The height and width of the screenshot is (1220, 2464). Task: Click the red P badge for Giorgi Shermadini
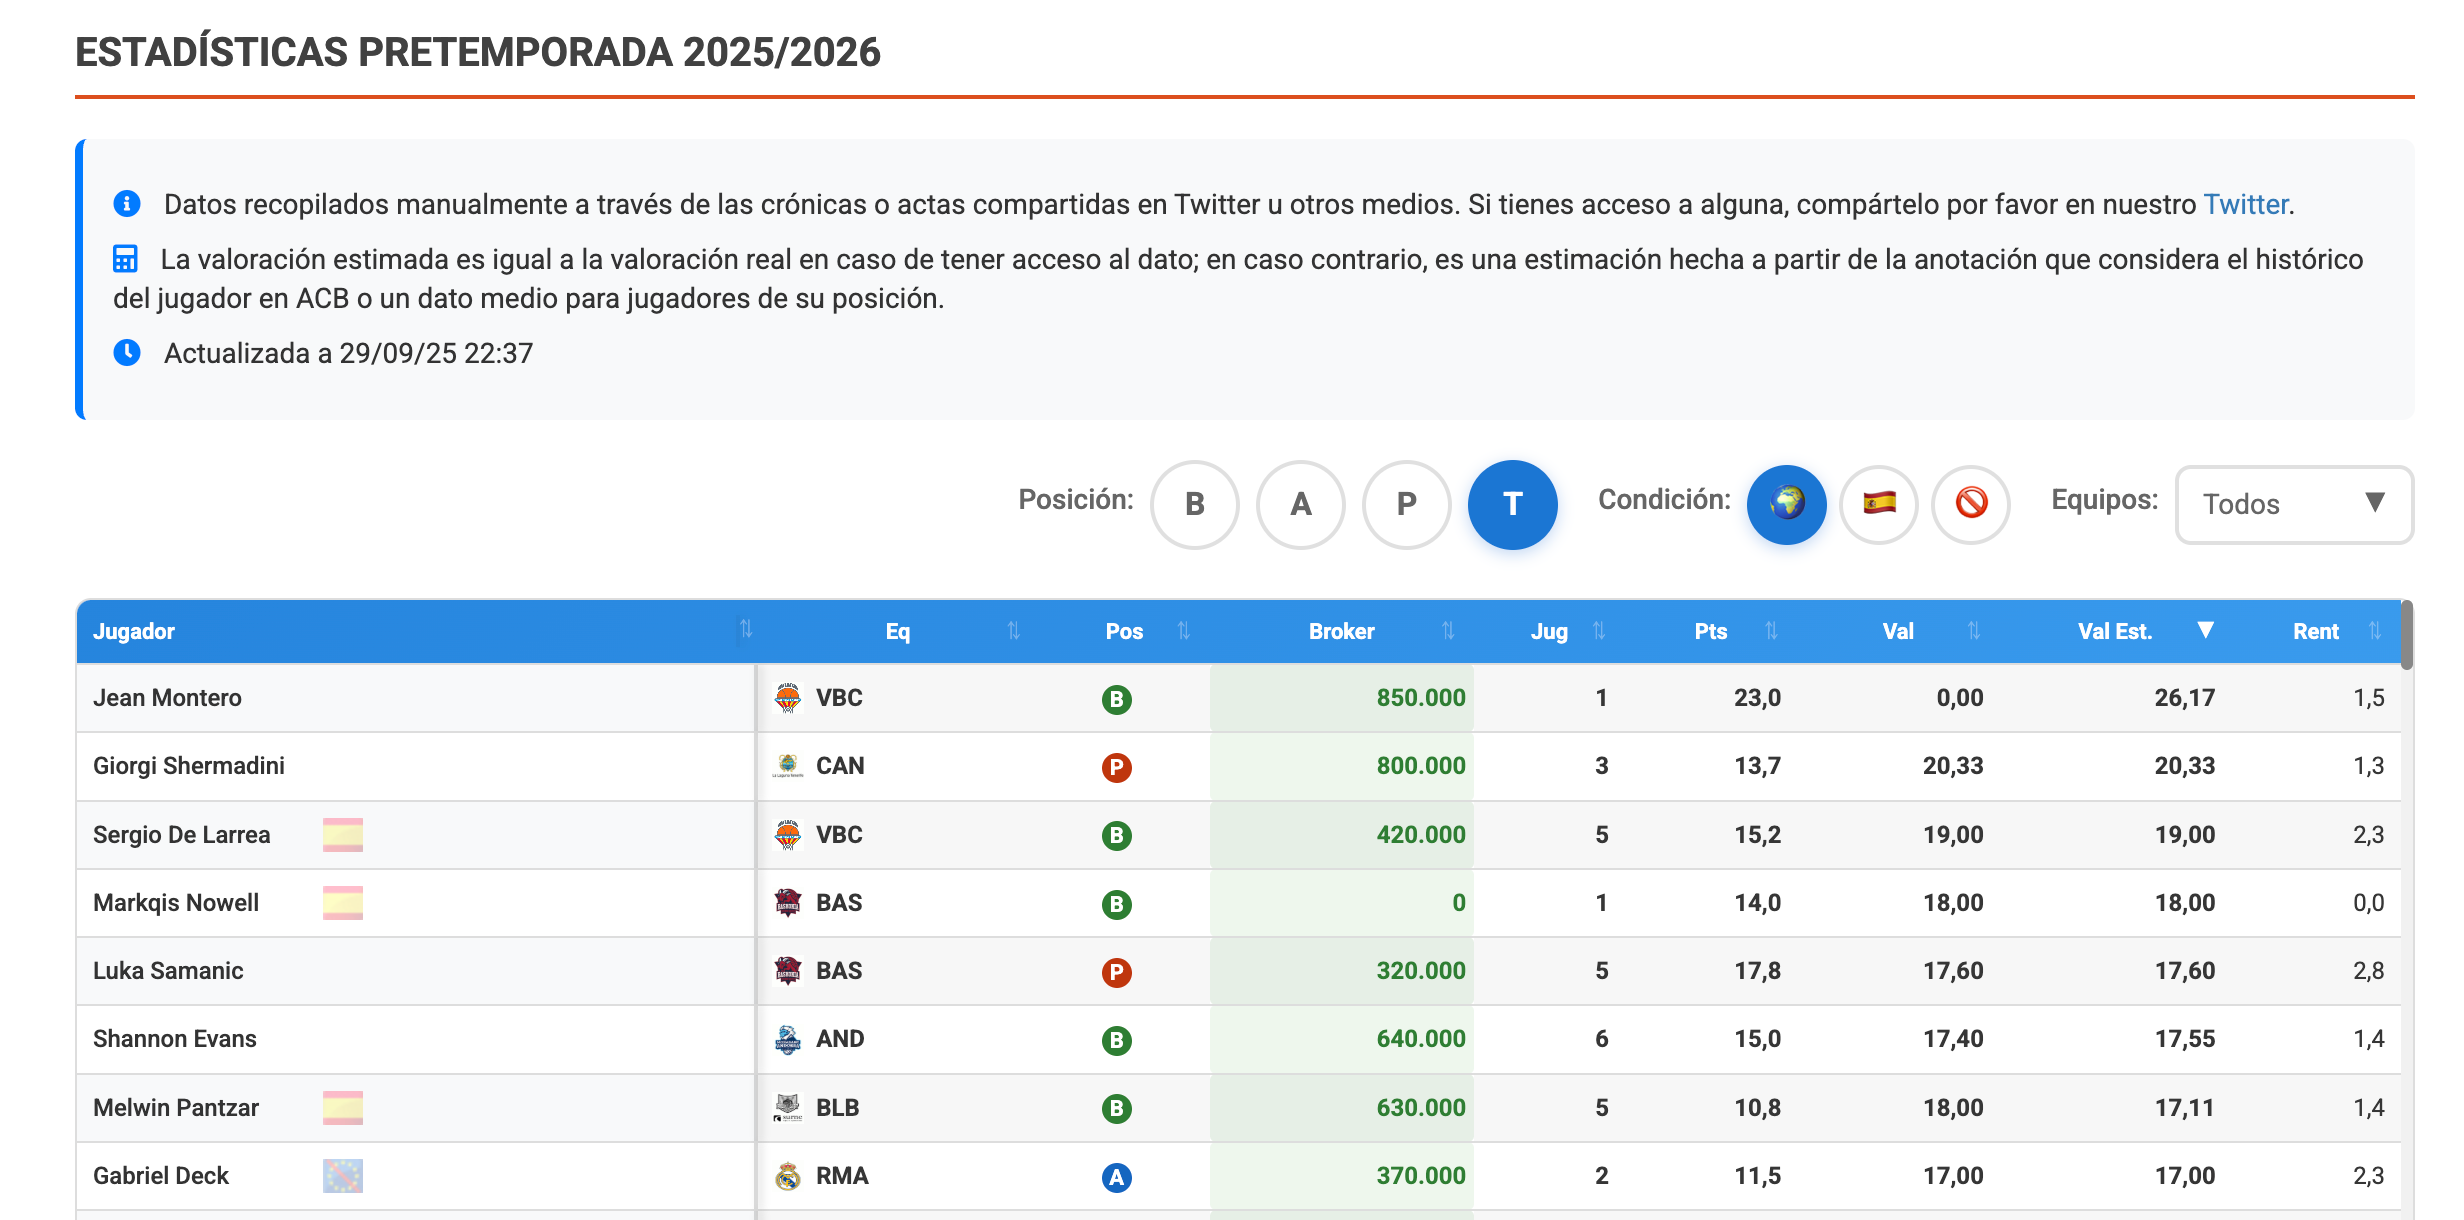pyautogui.click(x=1116, y=767)
